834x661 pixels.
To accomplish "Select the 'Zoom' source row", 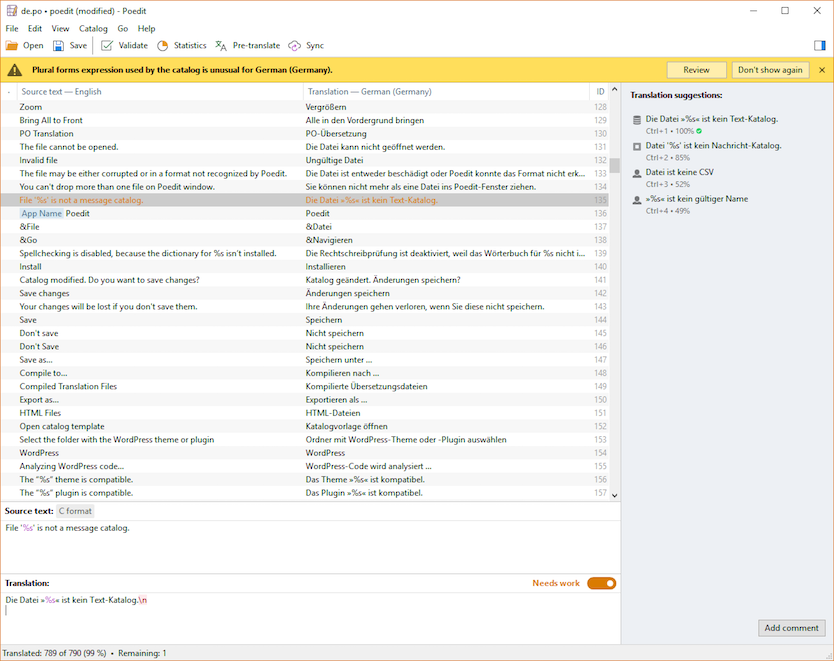I will pos(305,107).
